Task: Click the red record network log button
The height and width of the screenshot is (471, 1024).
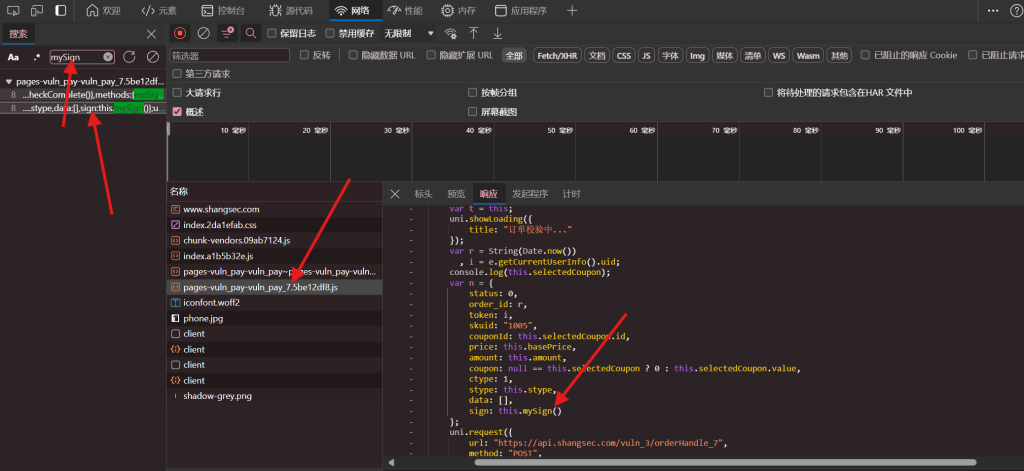Action: tap(180, 33)
